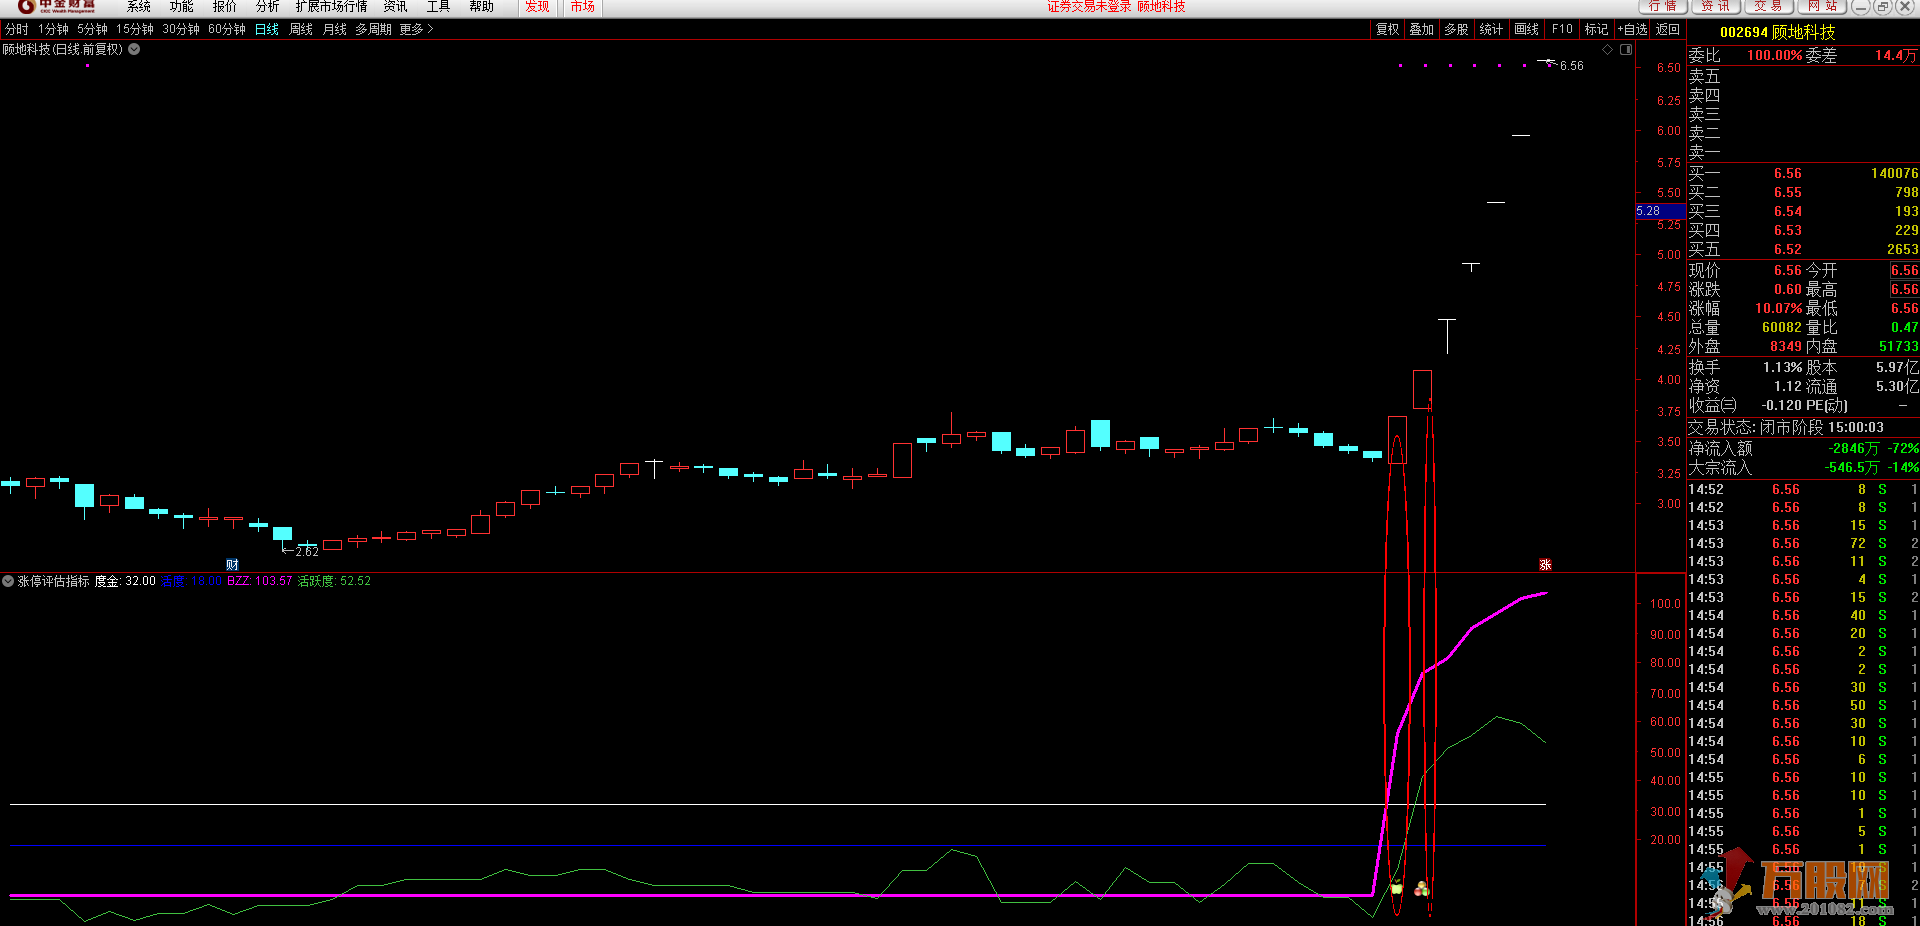Viewport: 1920px width, 926px height.
Task: Open dropdown beside 涨停评估指标 indicator
Action: 8,581
